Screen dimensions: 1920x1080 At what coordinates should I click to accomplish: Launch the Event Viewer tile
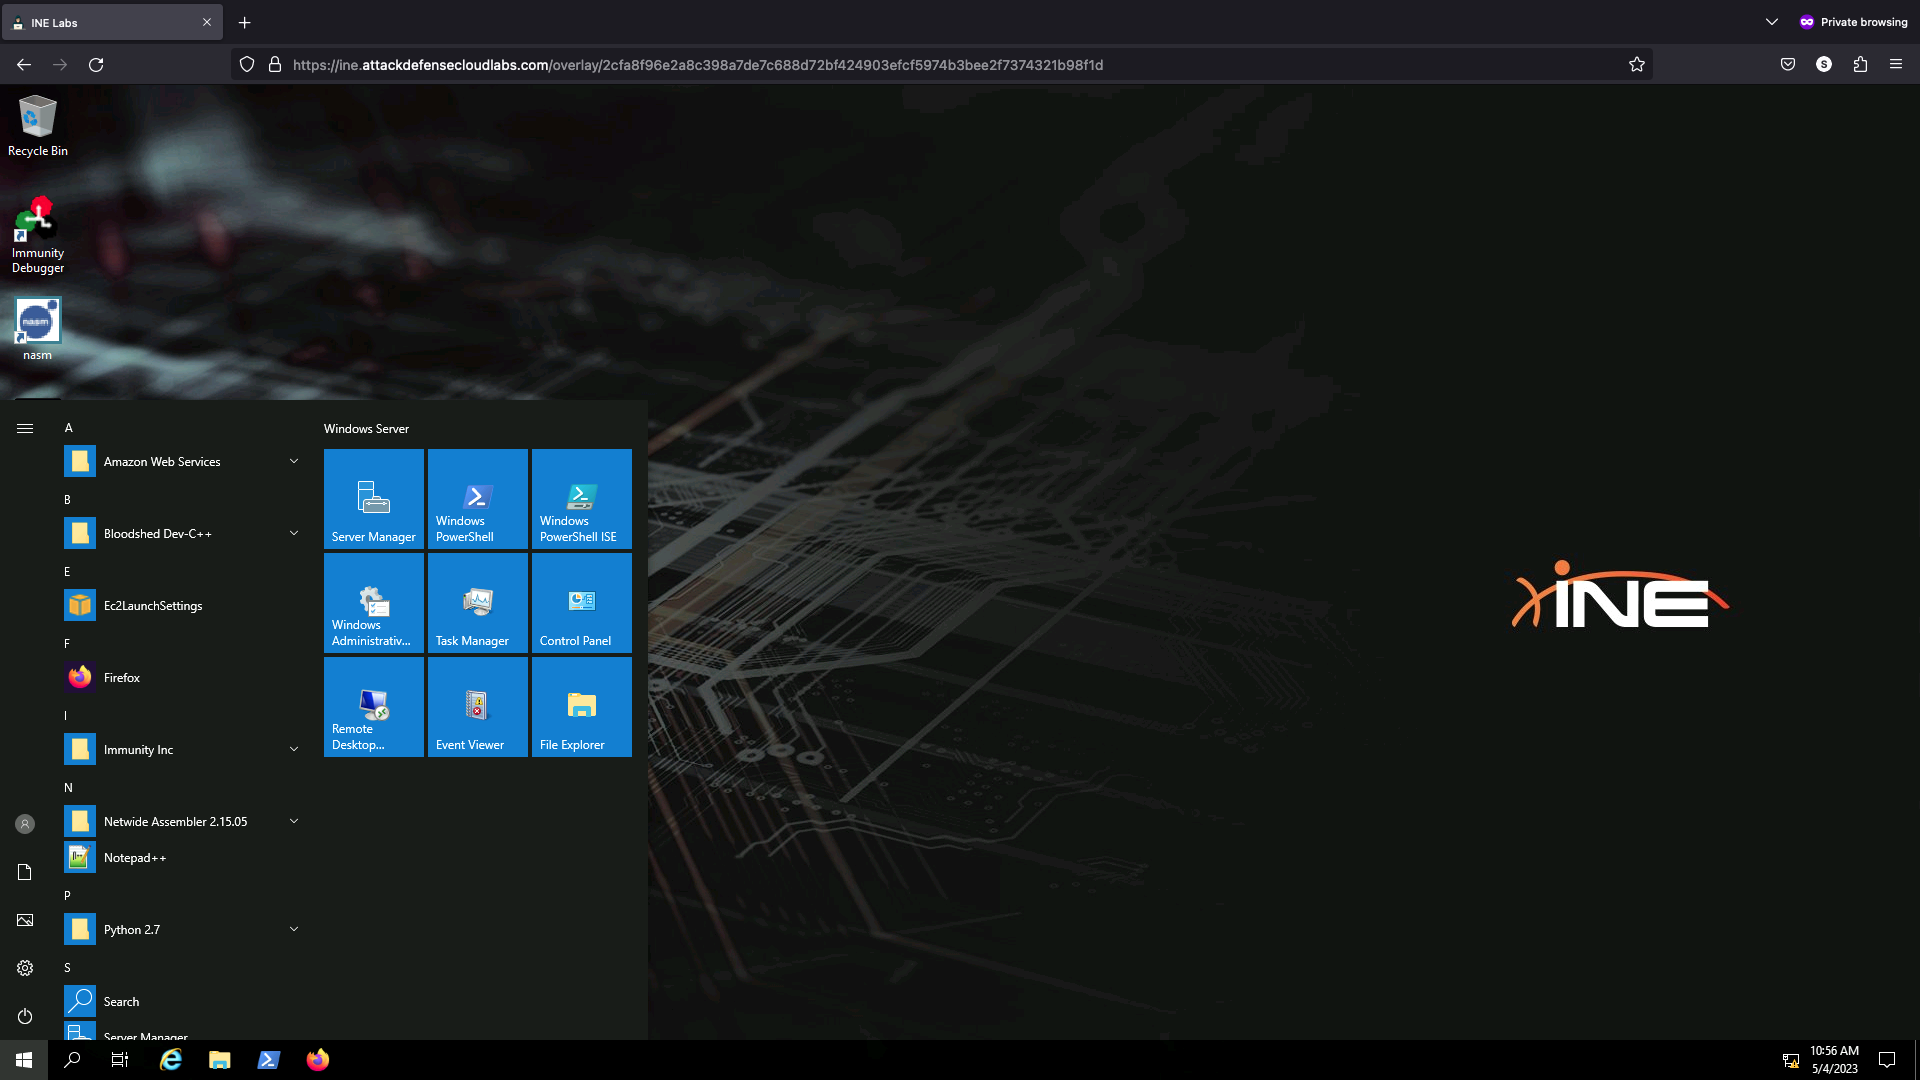pyautogui.click(x=478, y=707)
